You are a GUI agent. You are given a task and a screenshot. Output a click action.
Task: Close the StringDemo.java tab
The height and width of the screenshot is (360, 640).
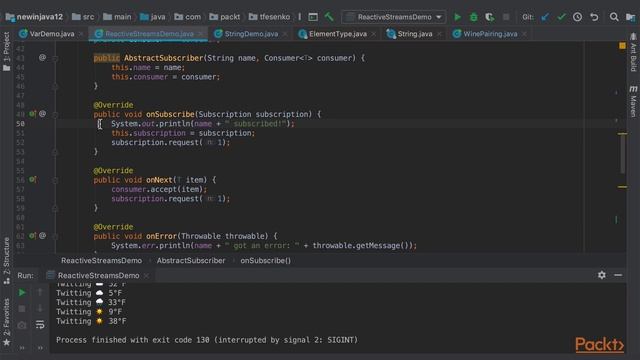[285, 34]
